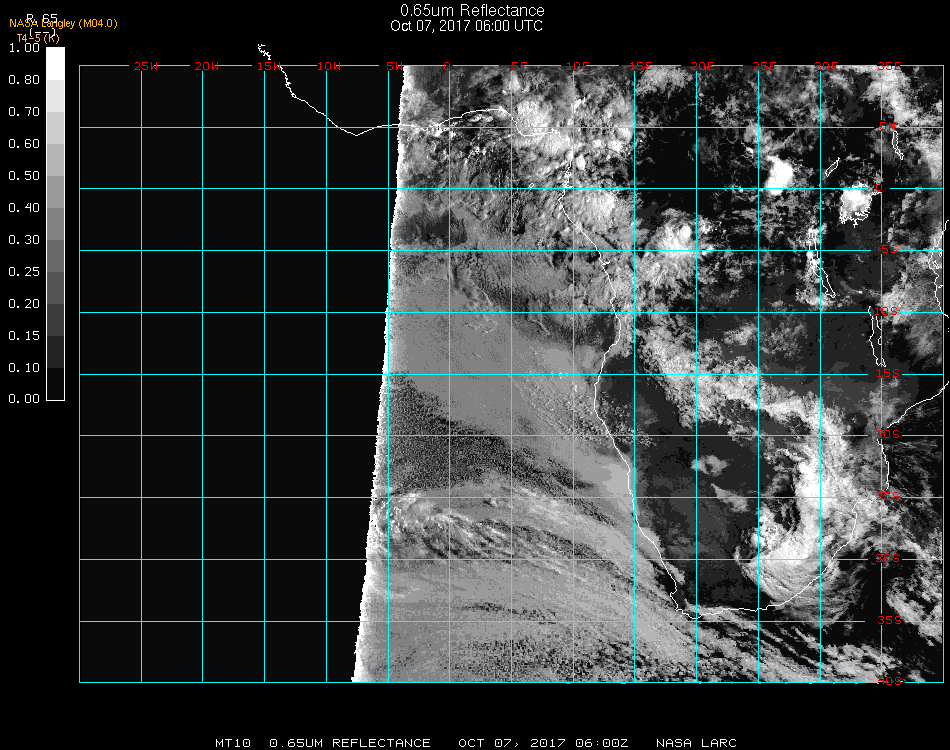
Task: Click the 1.00 value on the reflectance scale
Action: (x=24, y=48)
